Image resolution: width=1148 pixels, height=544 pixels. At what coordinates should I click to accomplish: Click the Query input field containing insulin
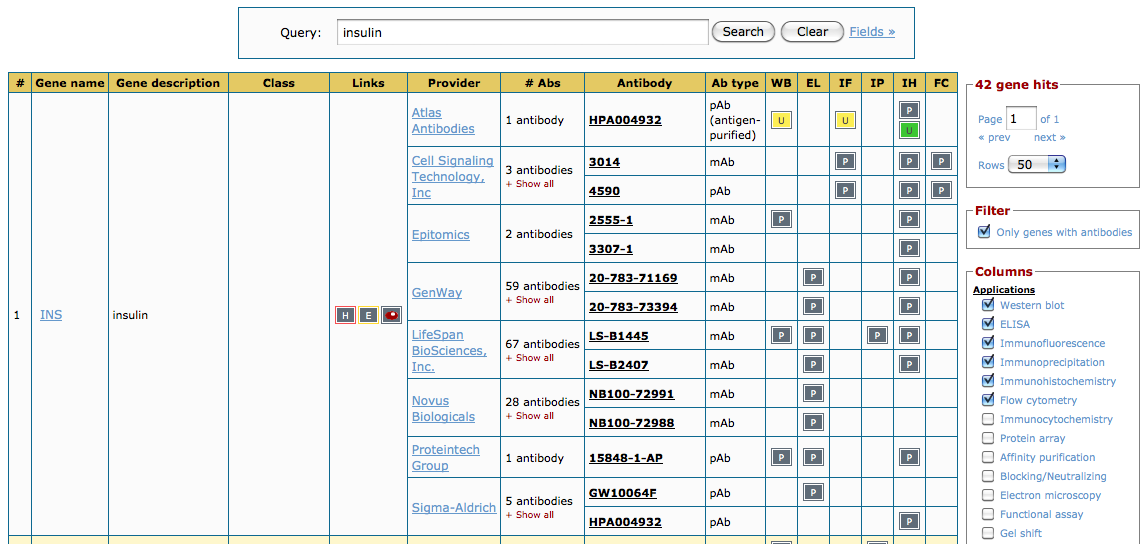[522, 32]
